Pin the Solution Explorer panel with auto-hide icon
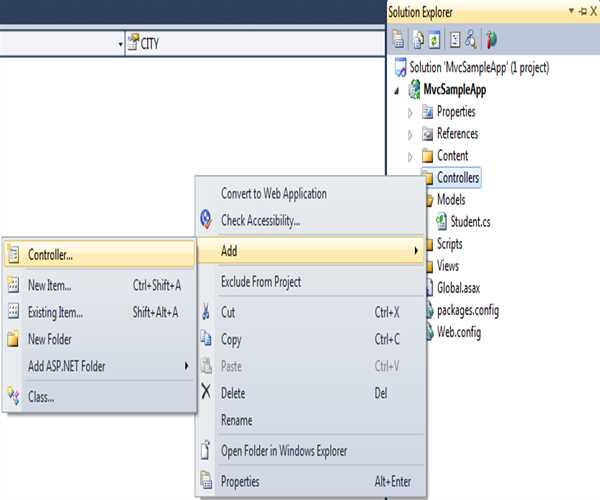Viewport: 600px width, 500px height. click(x=581, y=9)
